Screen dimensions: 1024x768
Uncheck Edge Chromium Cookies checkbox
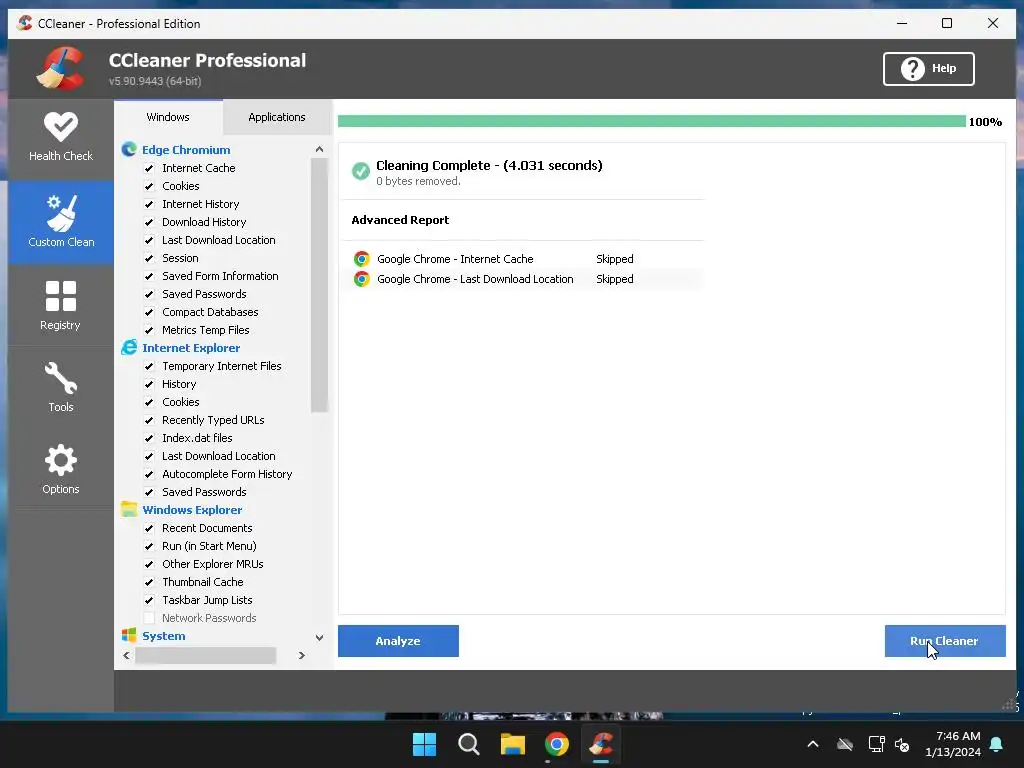click(x=149, y=186)
